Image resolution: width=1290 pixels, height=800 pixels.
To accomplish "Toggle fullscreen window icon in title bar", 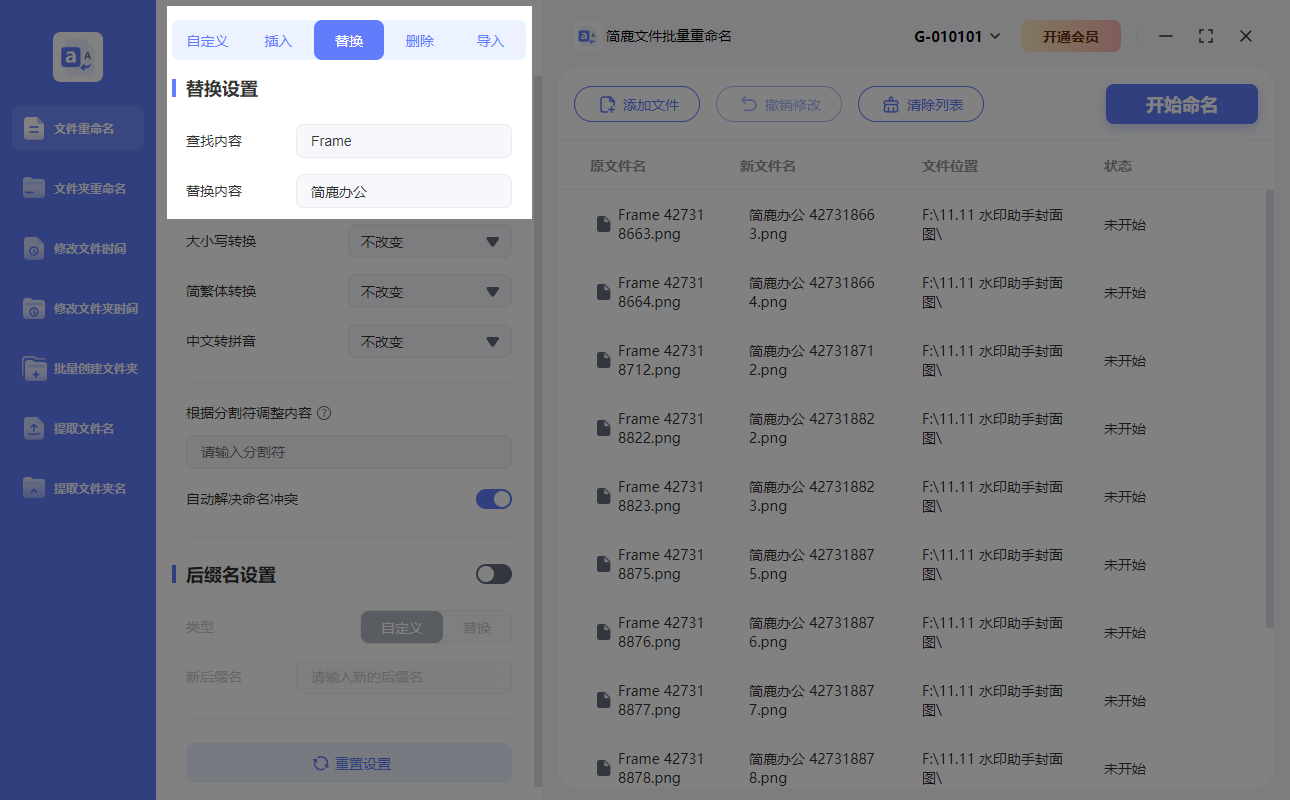I will [x=1206, y=36].
